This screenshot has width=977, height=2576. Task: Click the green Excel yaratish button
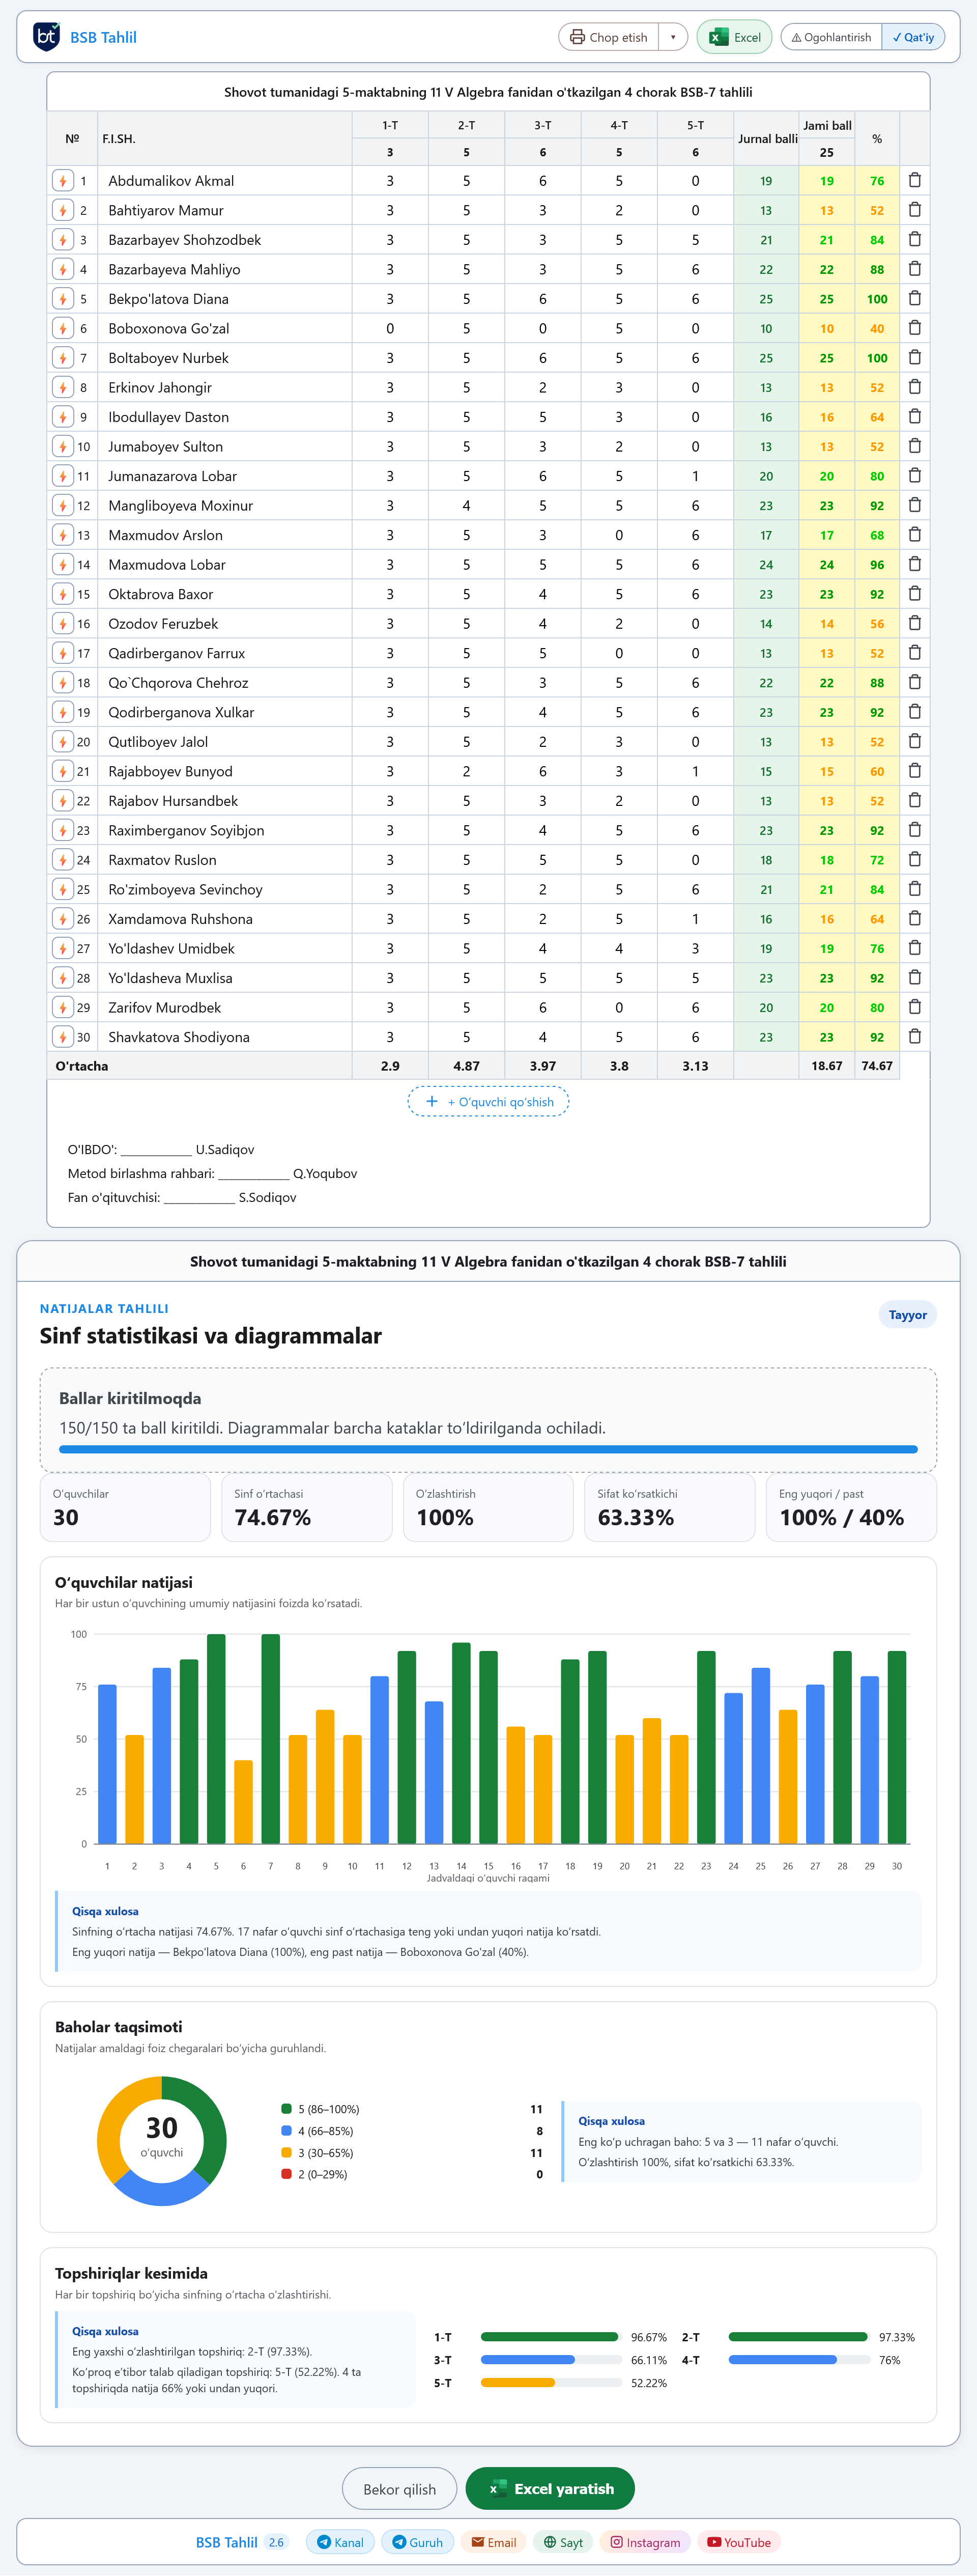tap(550, 2489)
